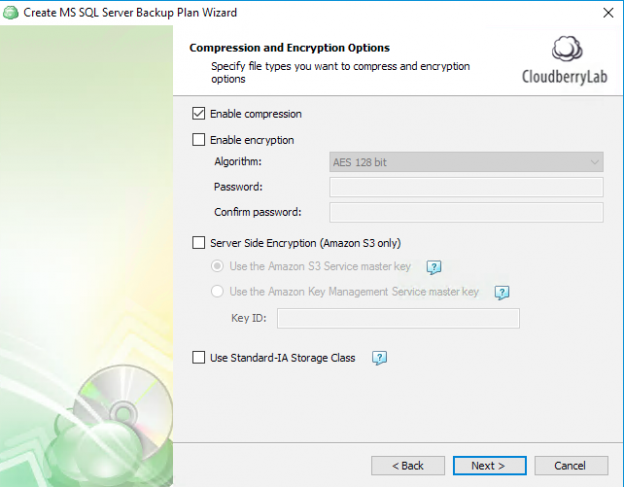Screen dimensions: 624x487
Task: Close the Backup Plan Wizard window
Action: click(x=608, y=13)
